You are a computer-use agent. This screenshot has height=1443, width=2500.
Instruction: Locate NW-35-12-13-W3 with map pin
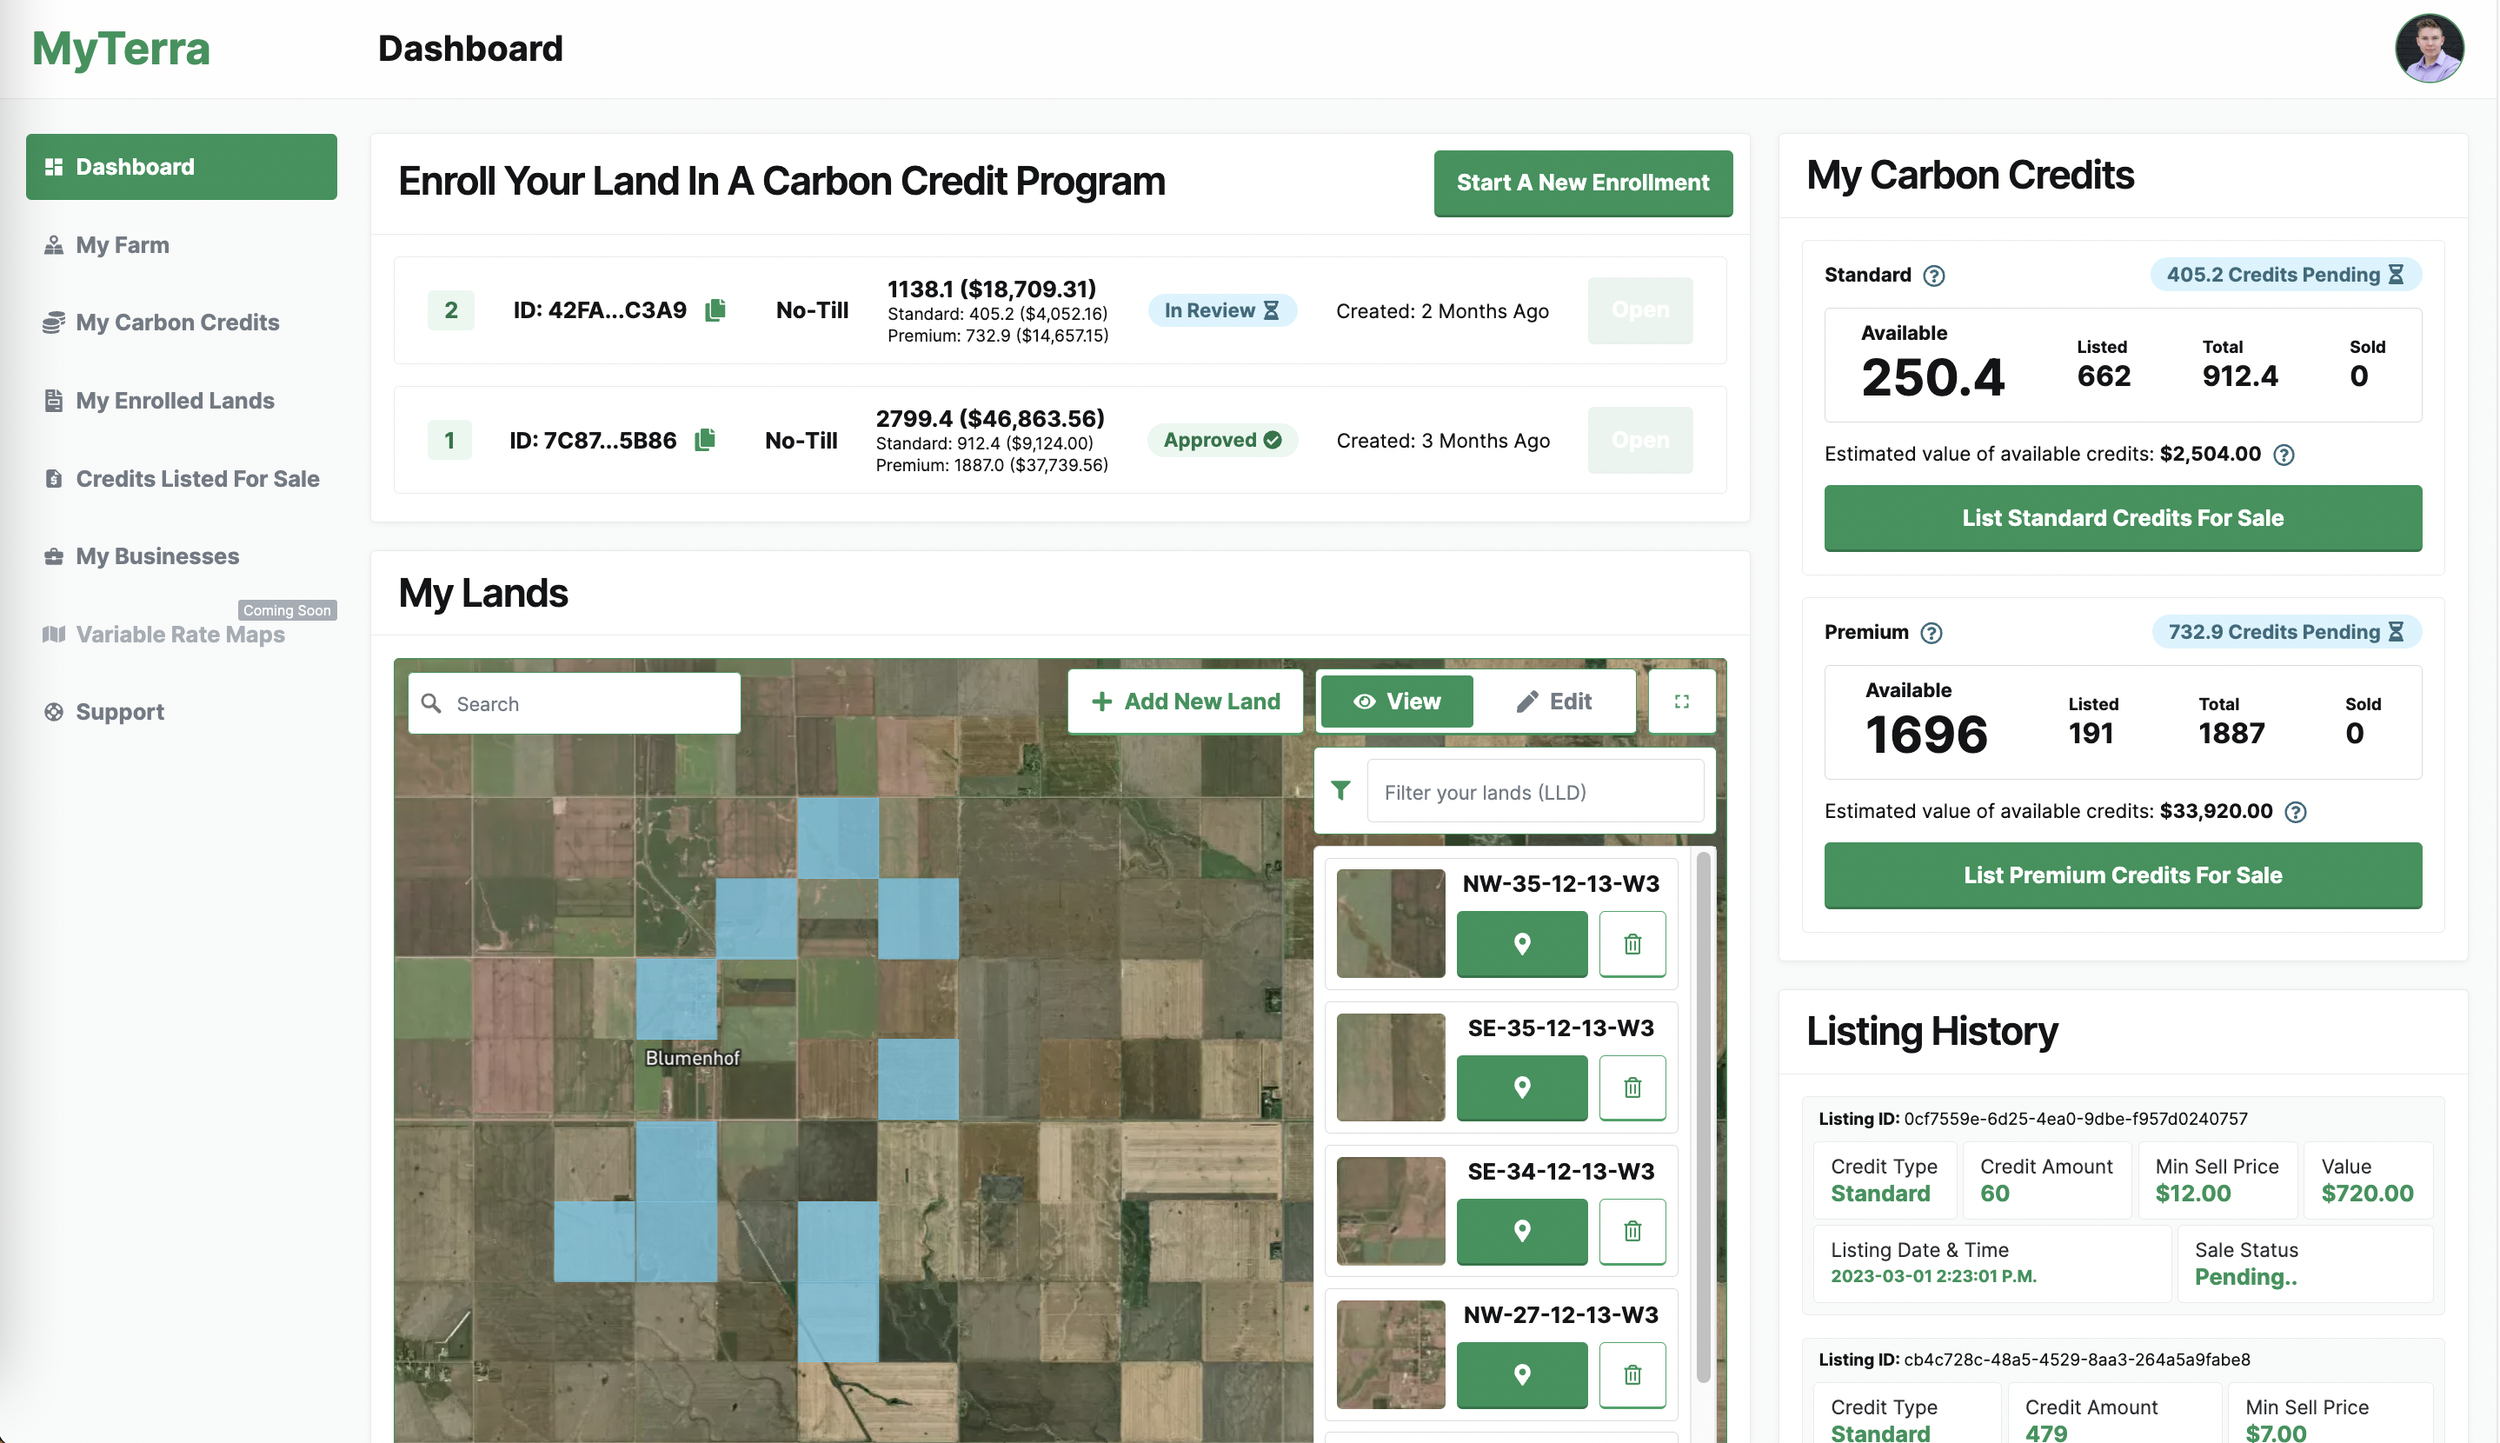1521,944
